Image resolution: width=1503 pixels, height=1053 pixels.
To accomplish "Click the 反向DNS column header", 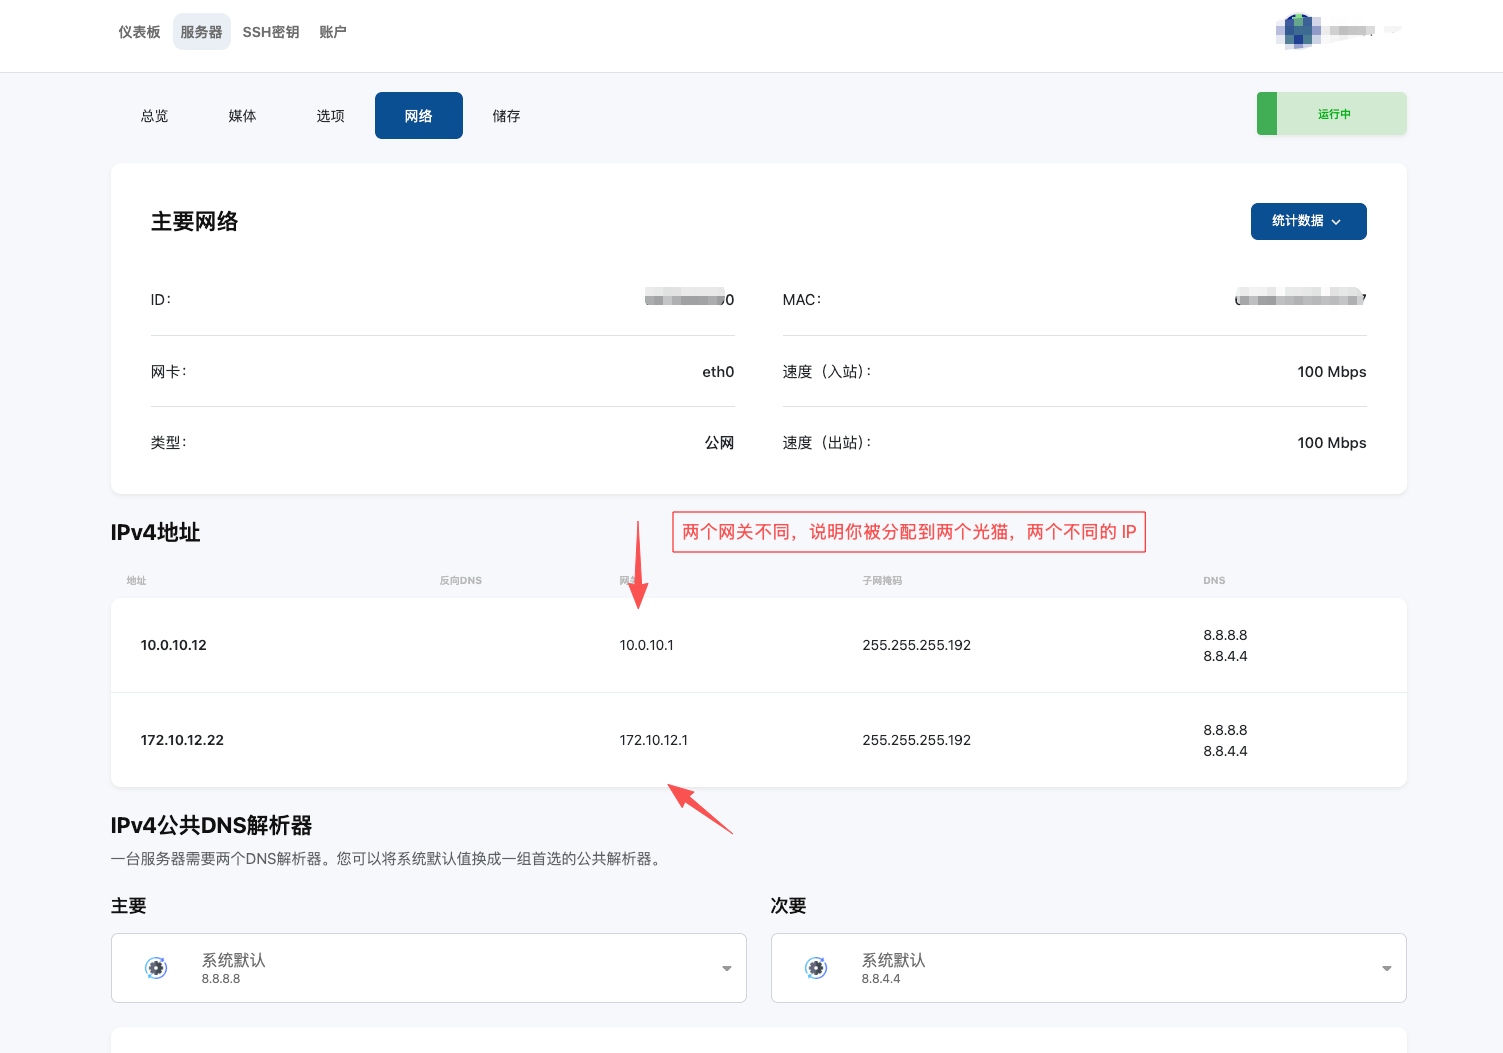I will click(461, 581).
